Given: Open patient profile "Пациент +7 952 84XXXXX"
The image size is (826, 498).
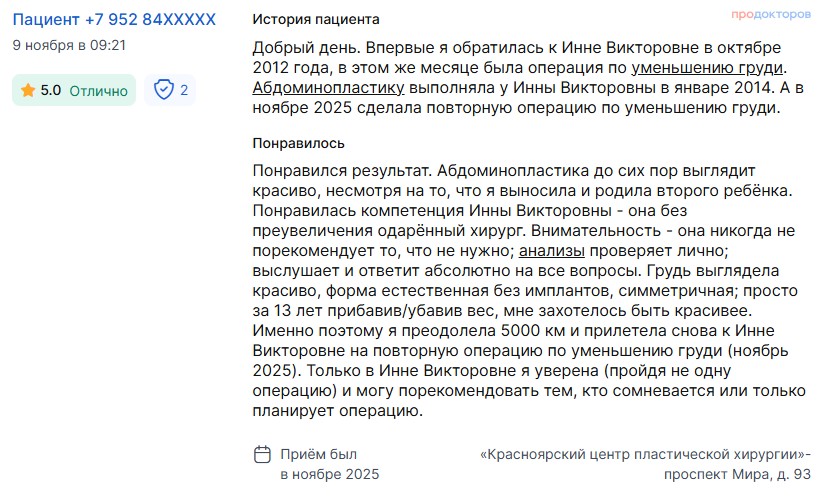Looking at the screenshot, I should (112, 20).
